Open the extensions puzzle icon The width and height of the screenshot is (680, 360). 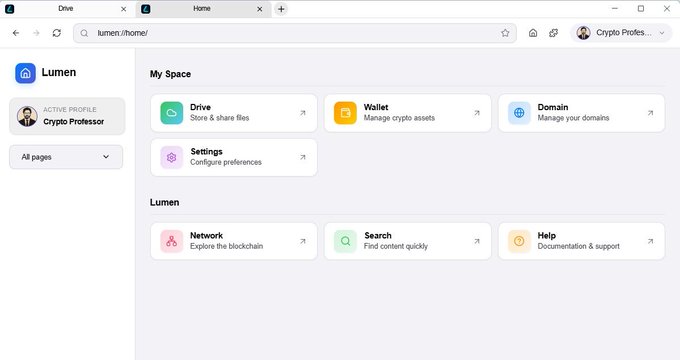(x=553, y=33)
